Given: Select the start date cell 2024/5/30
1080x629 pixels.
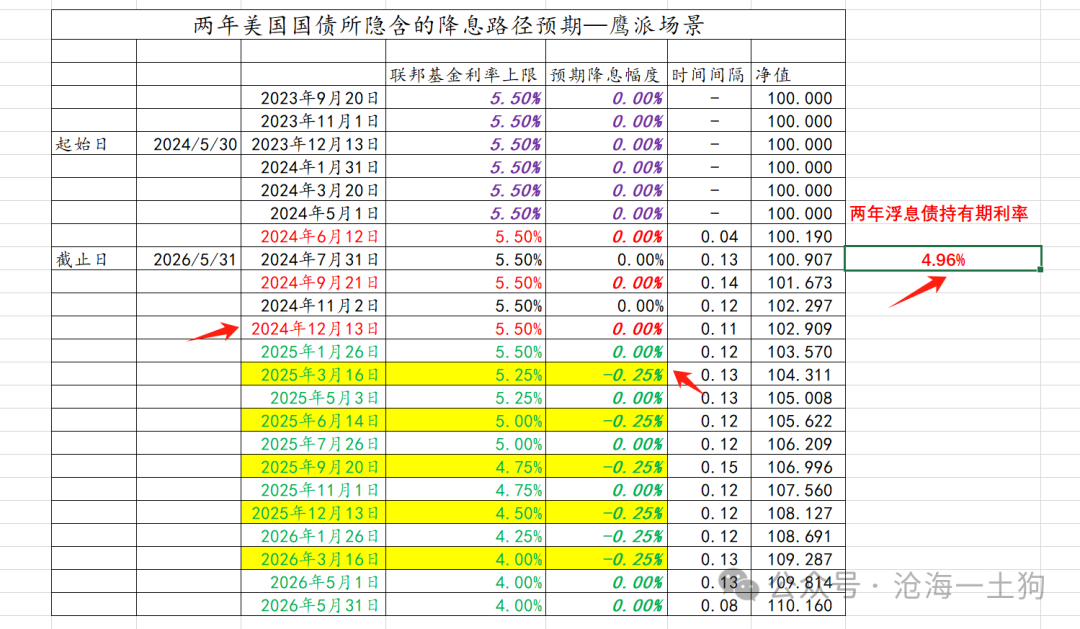Looking at the screenshot, I should click(189, 144).
